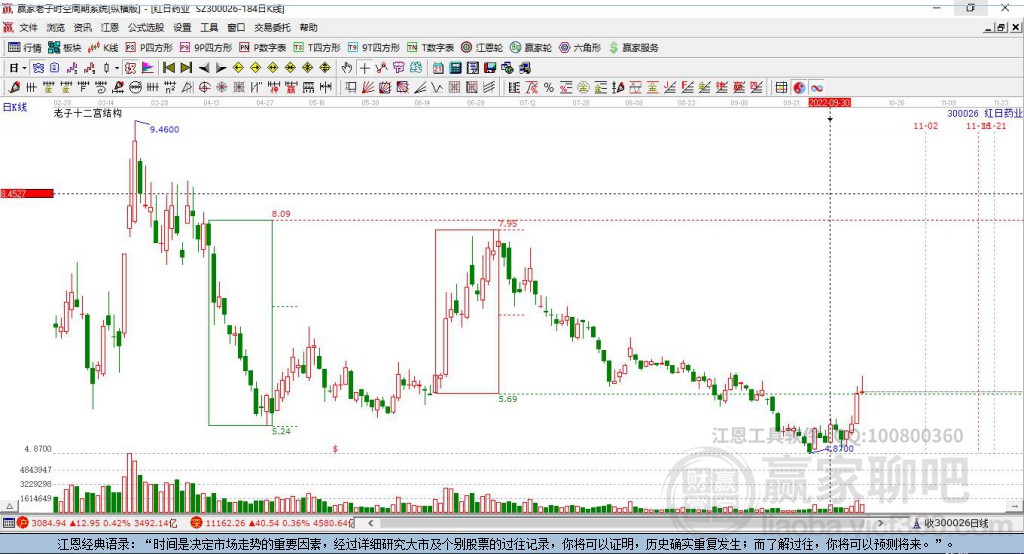Toggle the red yin-yang icon
This screenshot has width=1024, height=554.
(x=799, y=88)
